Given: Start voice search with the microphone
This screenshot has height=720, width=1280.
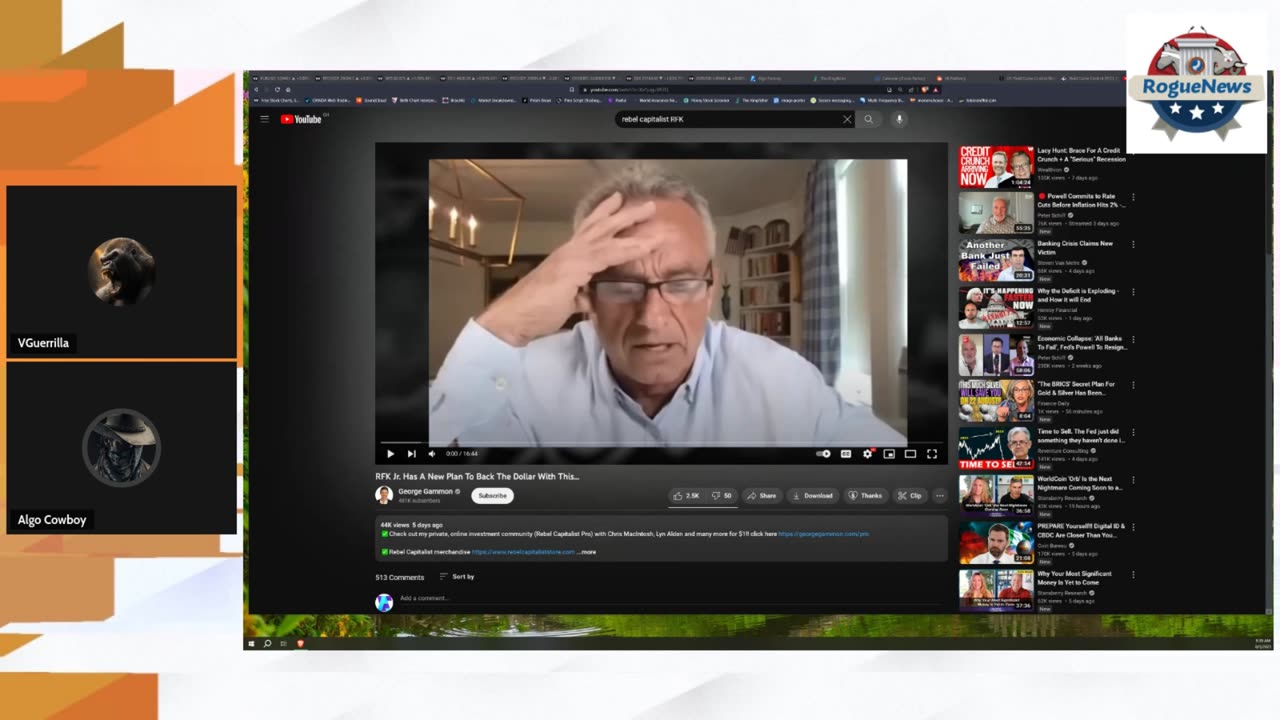Looking at the screenshot, I should pos(899,119).
